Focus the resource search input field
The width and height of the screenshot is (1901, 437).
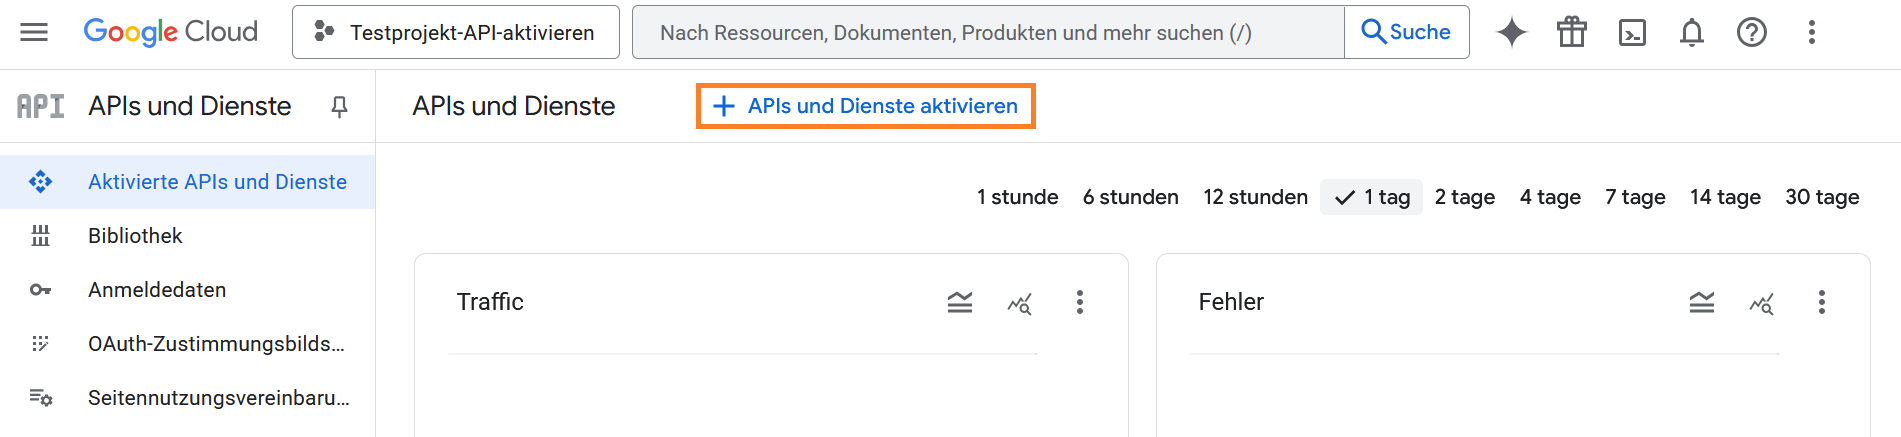pyautogui.click(x=987, y=32)
